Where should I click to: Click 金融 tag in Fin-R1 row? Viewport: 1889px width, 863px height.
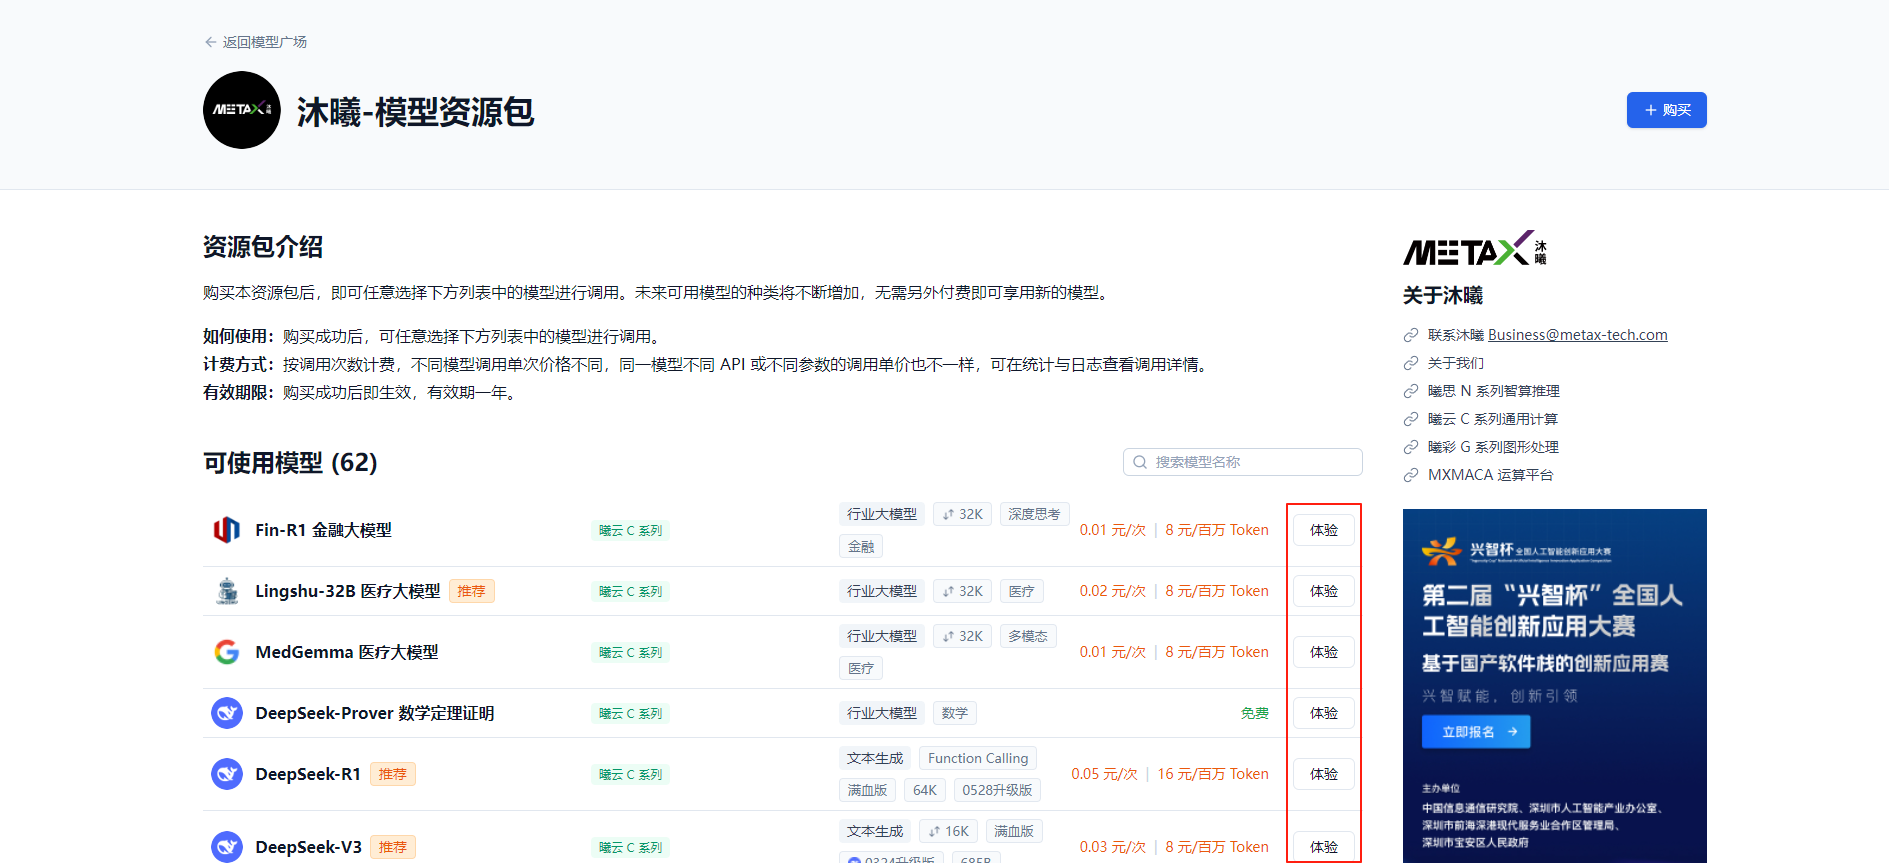pyautogui.click(x=861, y=547)
